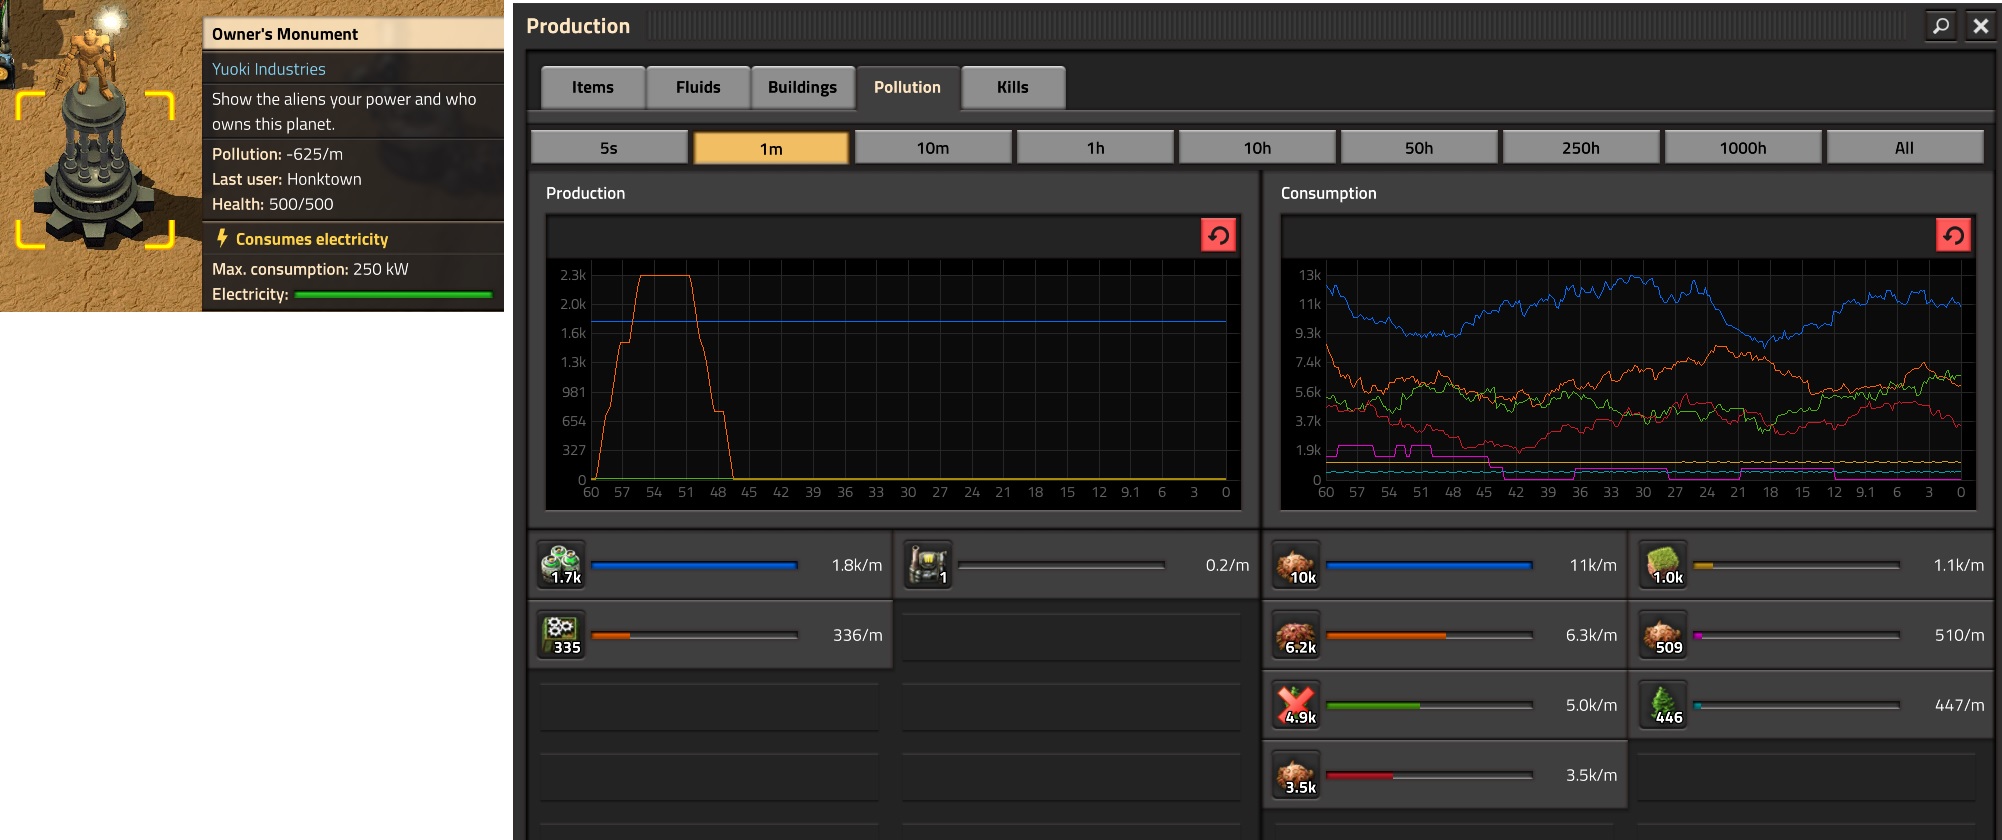Viewport: 2002px width, 840px height.
Task: Click the magnifier search icon in Production header
Action: coord(1941,26)
